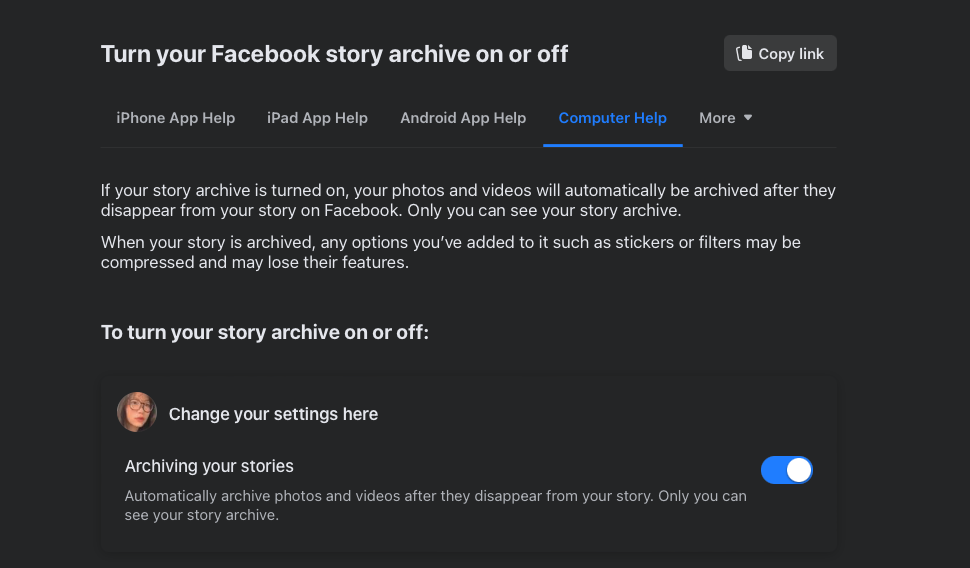The height and width of the screenshot is (568, 970).
Task: Click the paragraph starting If your story archive
Action: coord(468,200)
